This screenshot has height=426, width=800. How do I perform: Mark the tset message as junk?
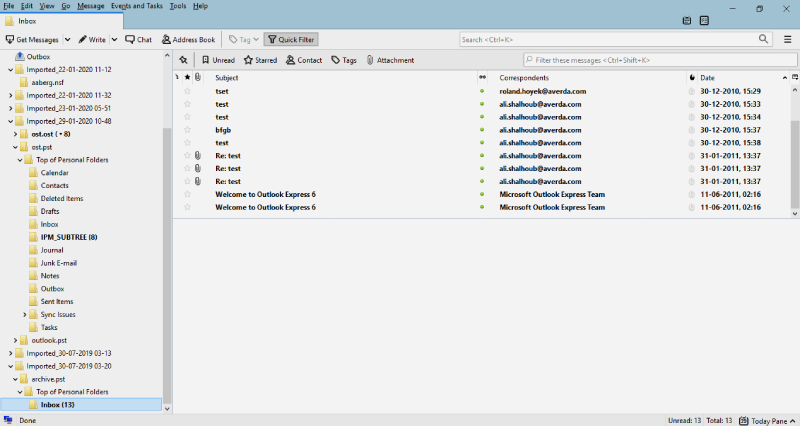click(692, 91)
